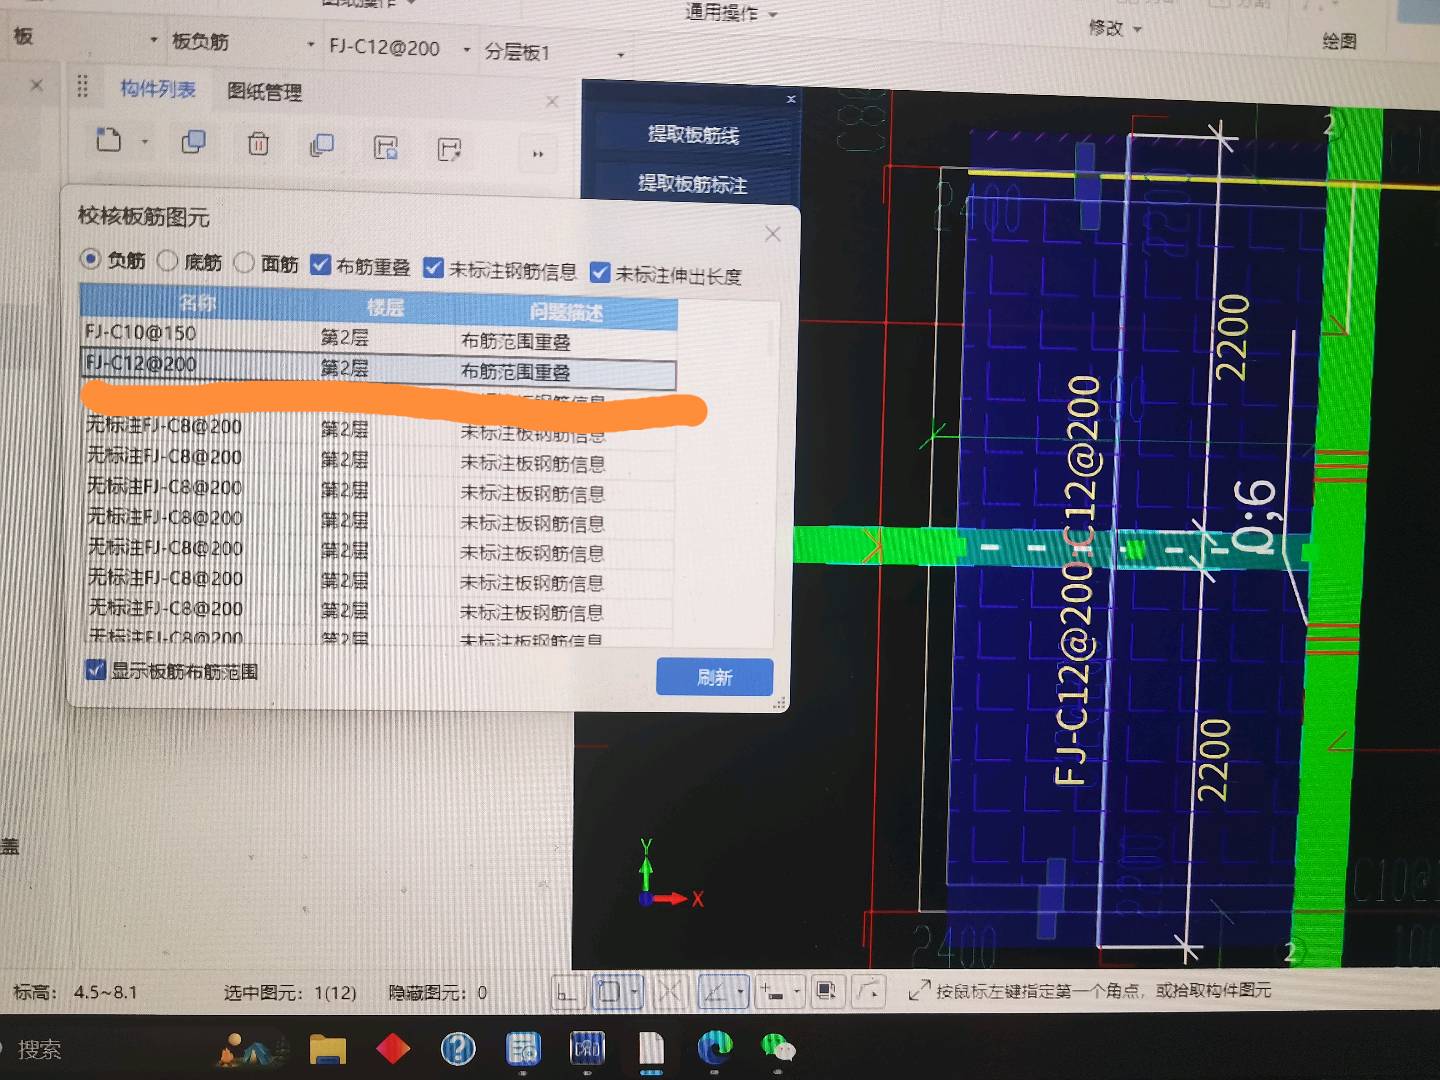Viewport: 1440px width, 1080px height.
Task: Open File Explorer from taskbar
Action: click(327, 1049)
